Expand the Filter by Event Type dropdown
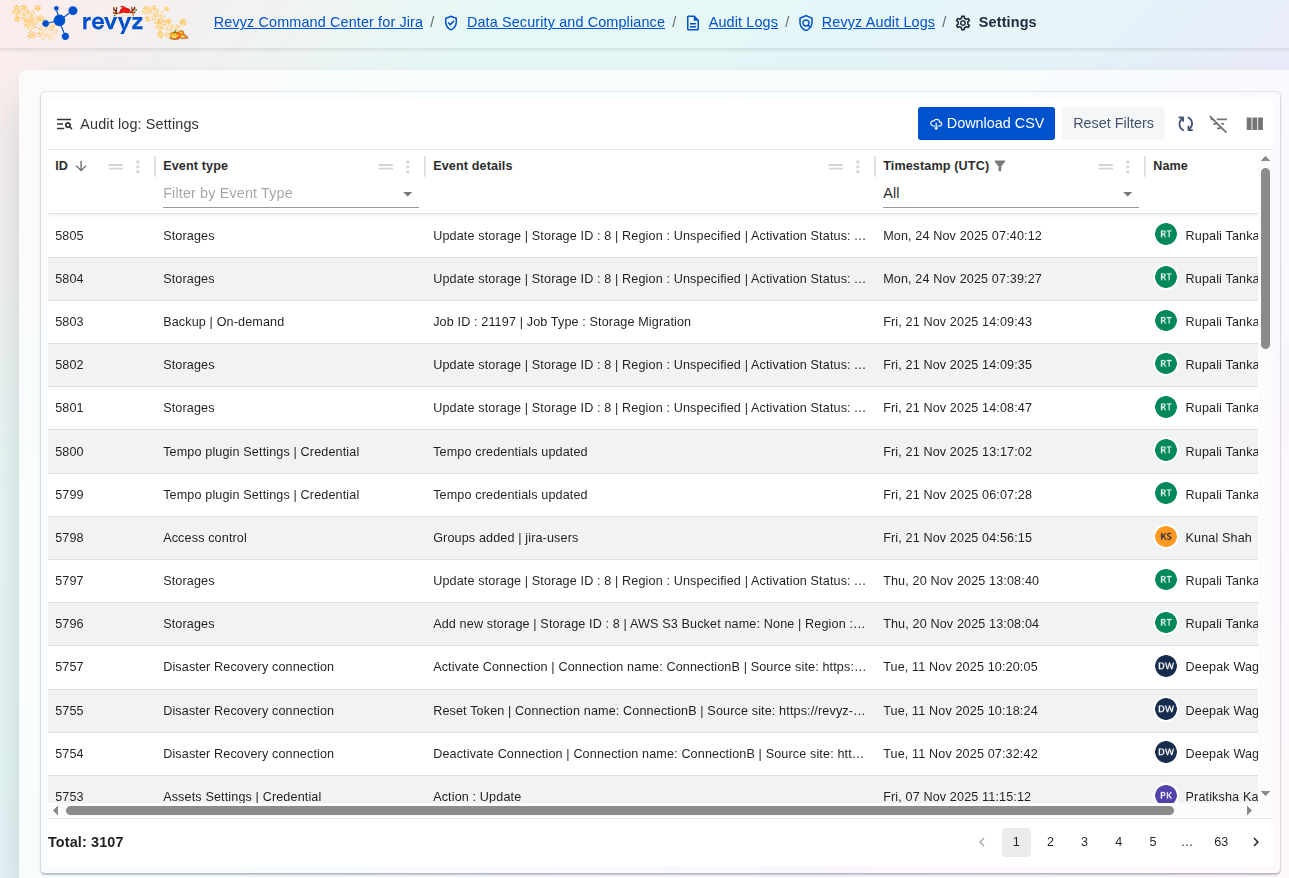This screenshot has height=878, width=1289. (x=407, y=194)
